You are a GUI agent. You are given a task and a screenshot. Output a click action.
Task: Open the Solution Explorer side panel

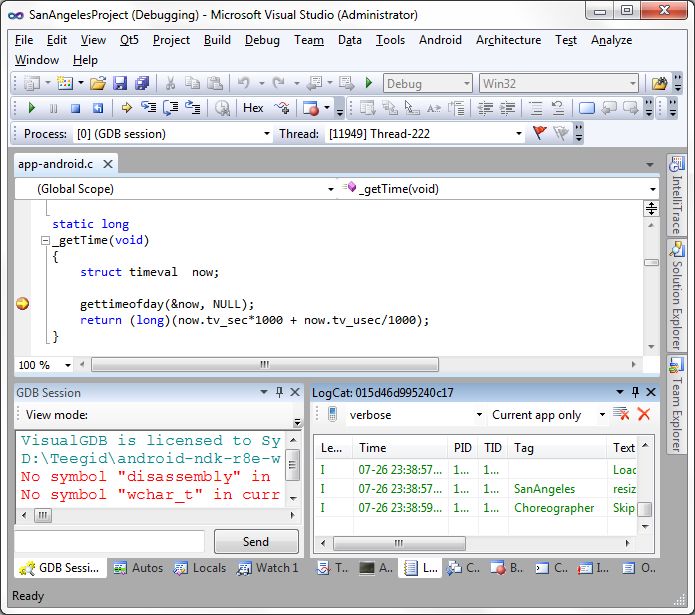[x=676, y=296]
